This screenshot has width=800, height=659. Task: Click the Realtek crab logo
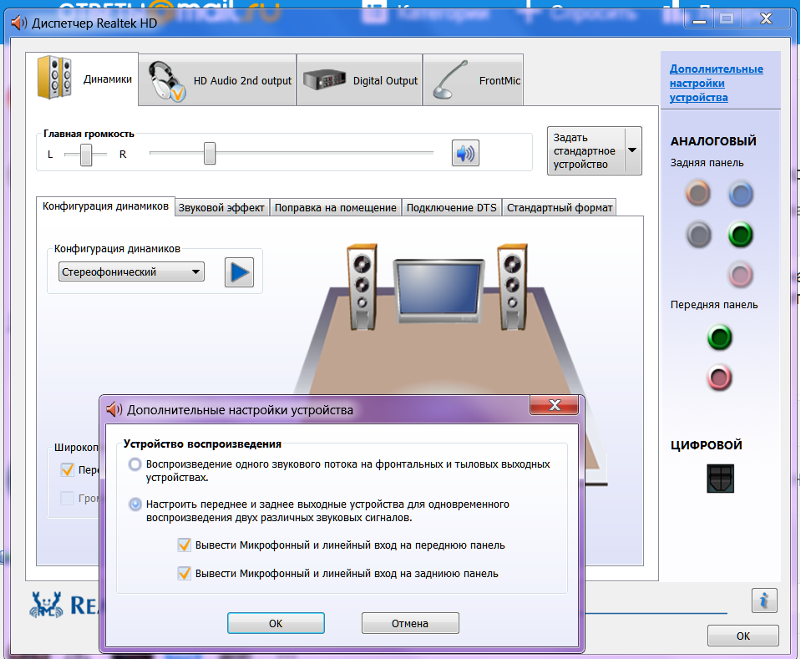tap(46, 605)
